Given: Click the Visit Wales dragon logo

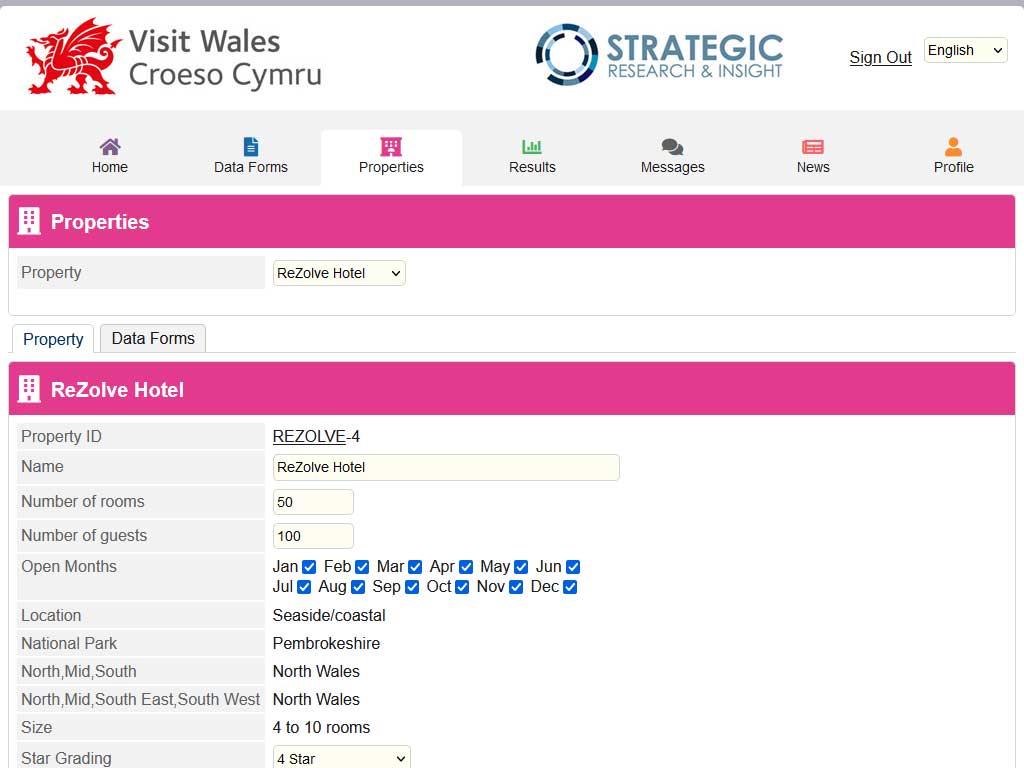Looking at the screenshot, I should pyautogui.click(x=74, y=57).
